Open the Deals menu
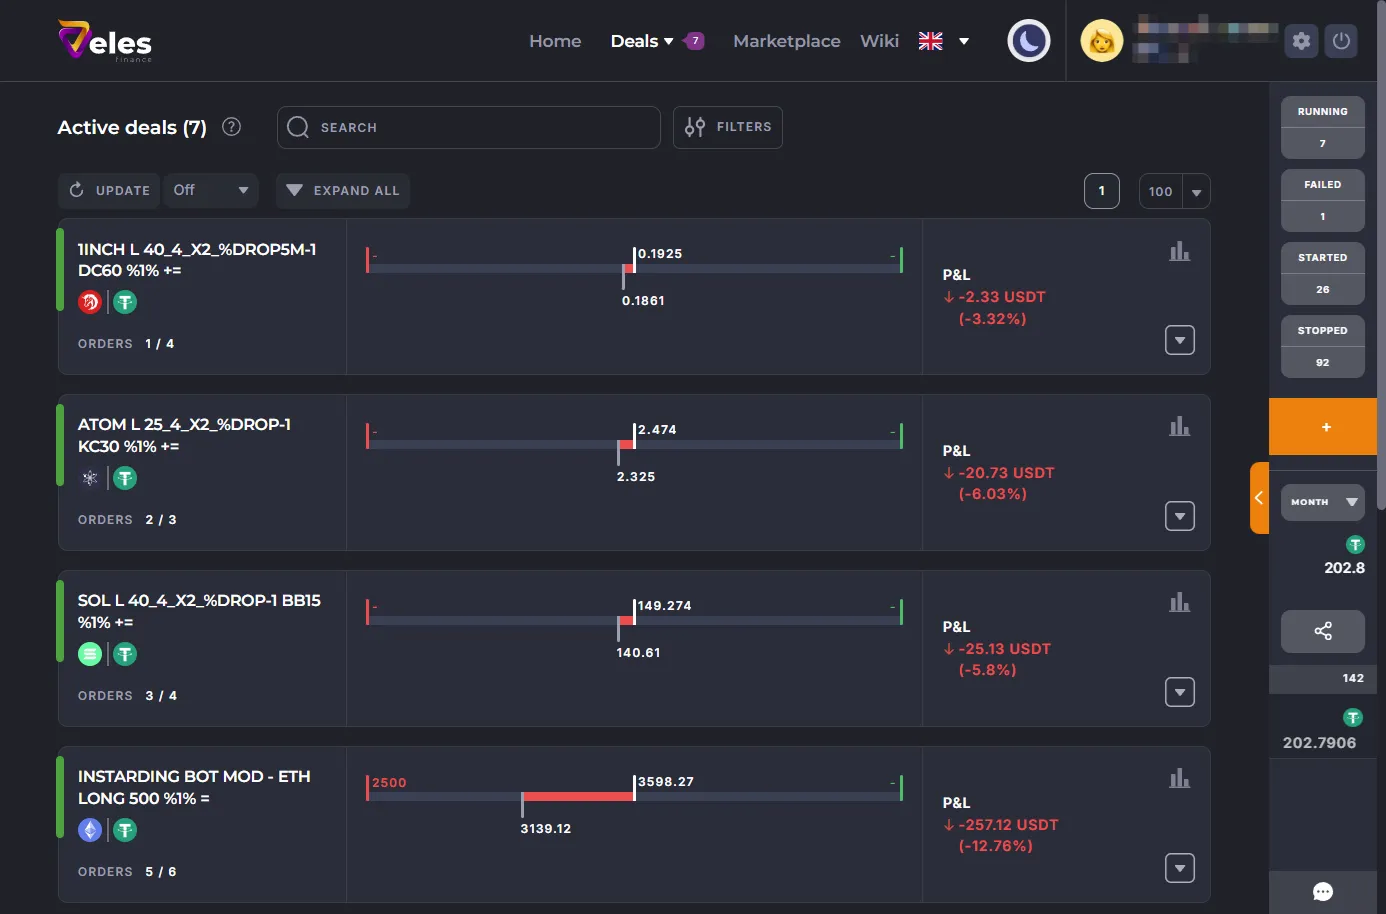 [x=641, y=41]
